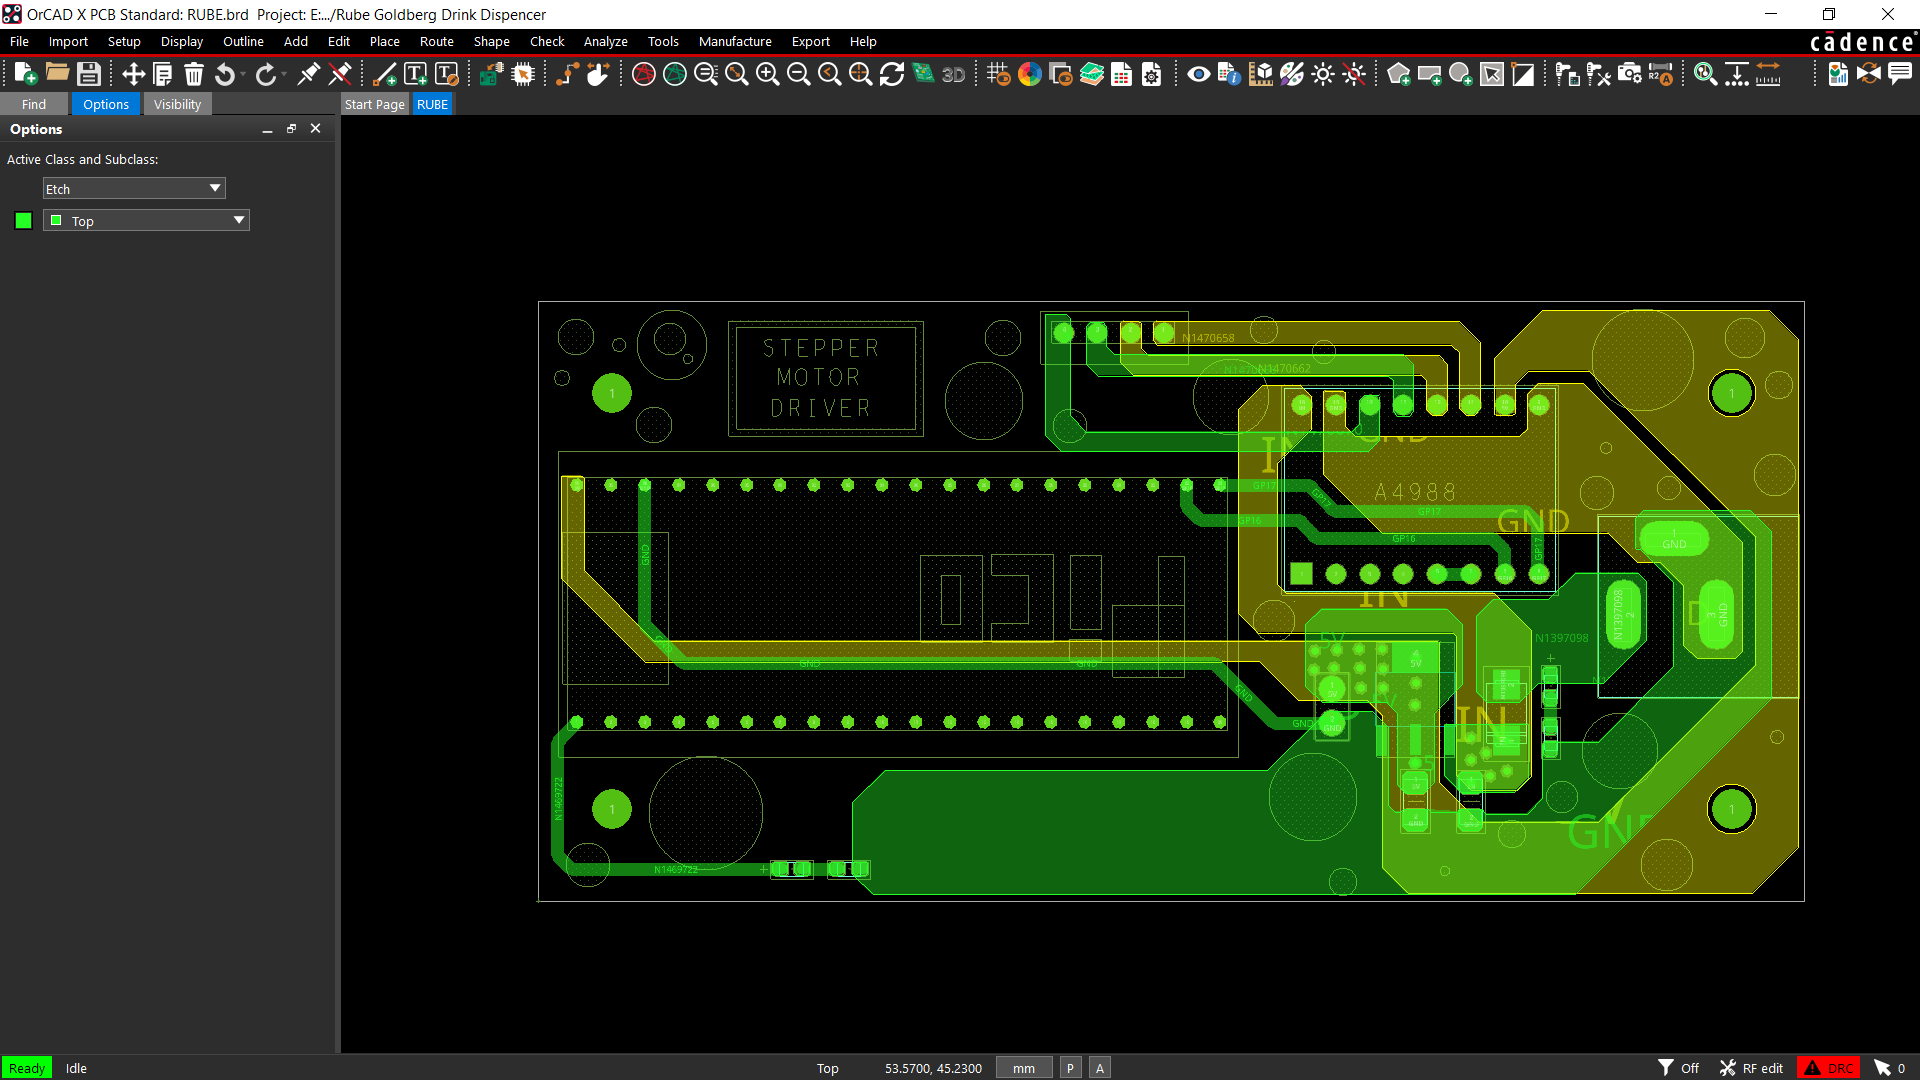1920x1080 pixels.
Task: Click the Show Element info icon
Action: (1230, 74)
